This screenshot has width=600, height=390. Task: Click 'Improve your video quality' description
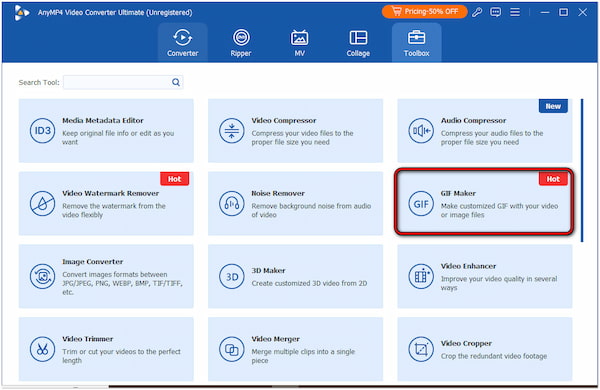pos(499,283)
